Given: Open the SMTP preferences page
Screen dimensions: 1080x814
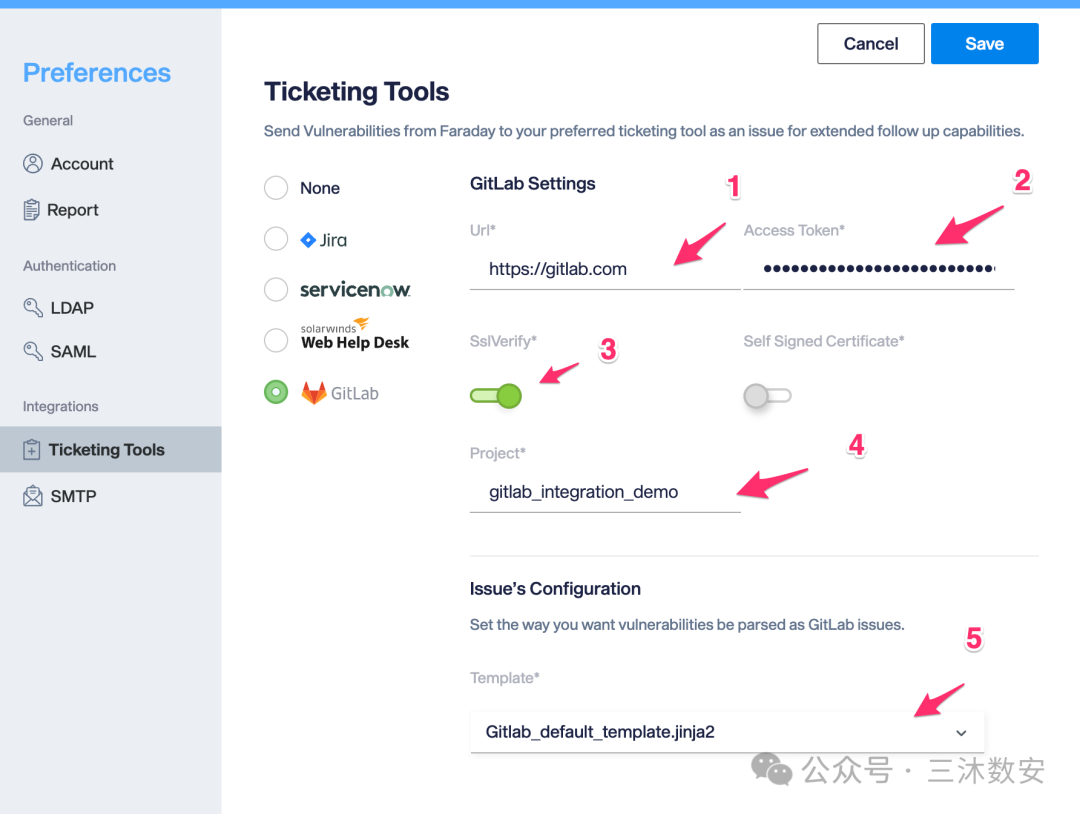Looking at the screenshot, I should click(73, 496).
